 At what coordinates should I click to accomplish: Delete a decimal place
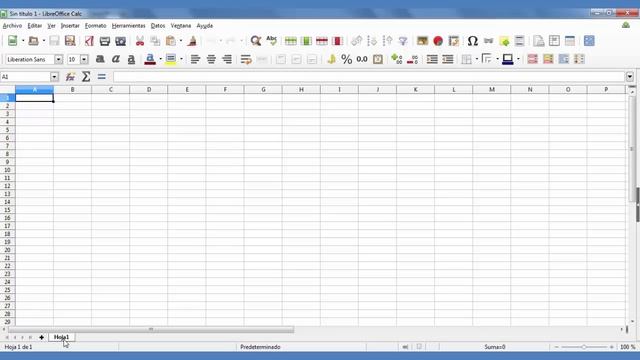pos(412,60)
